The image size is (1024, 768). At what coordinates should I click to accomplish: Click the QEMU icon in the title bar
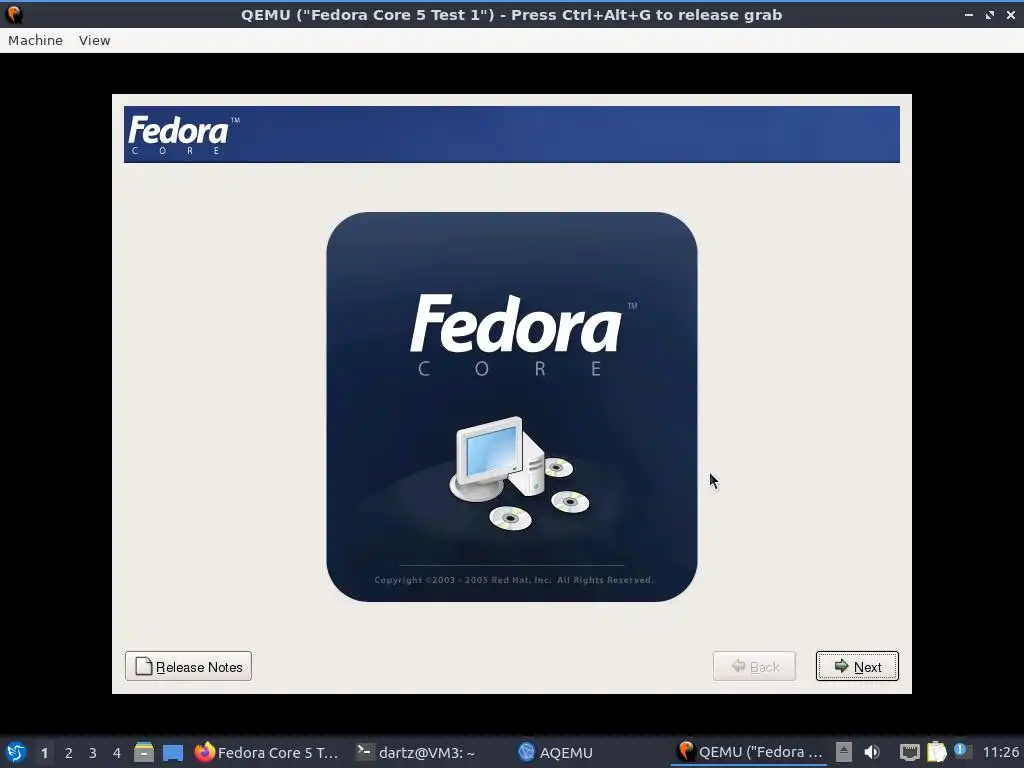14,14
